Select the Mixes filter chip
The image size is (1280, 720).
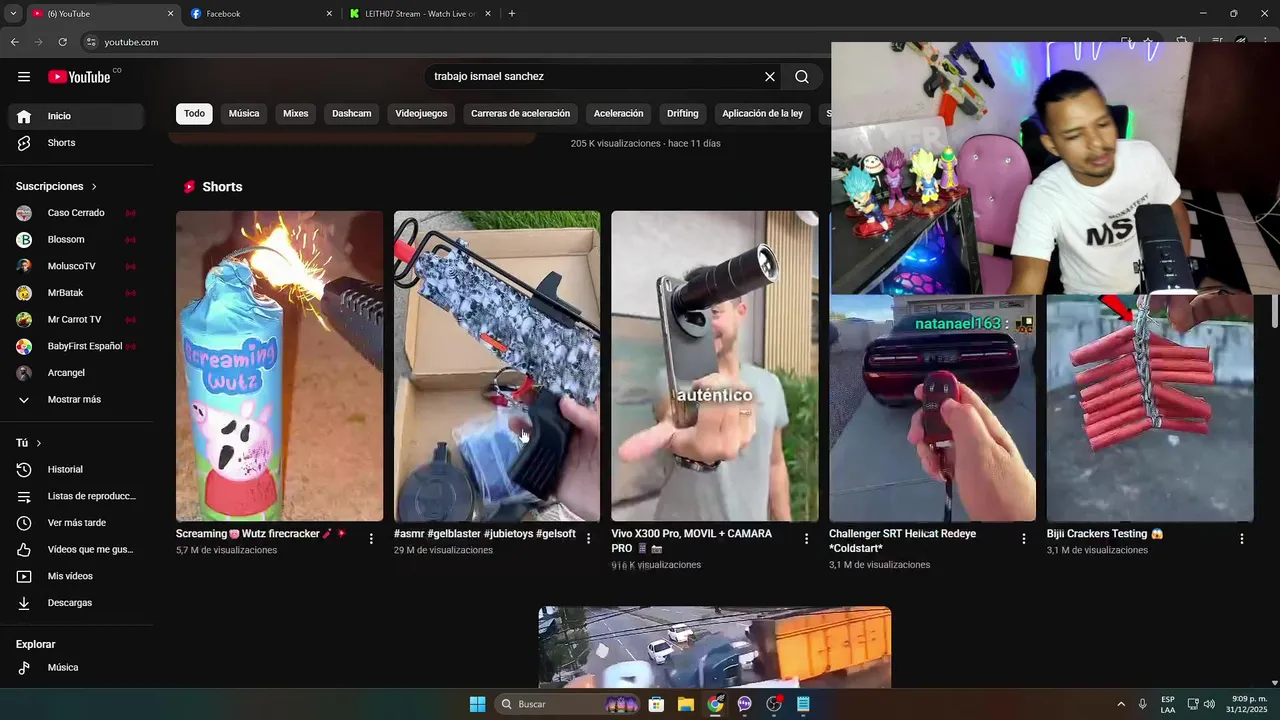tap(296, 114)
